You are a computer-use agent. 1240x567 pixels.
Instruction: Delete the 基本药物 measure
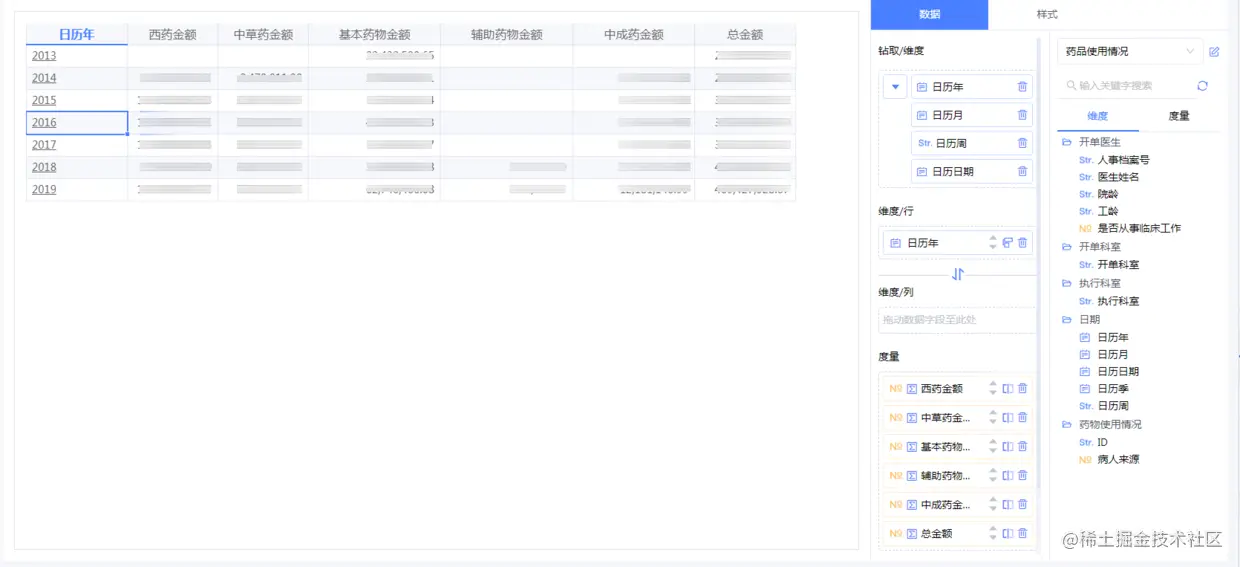[1022, 447]
